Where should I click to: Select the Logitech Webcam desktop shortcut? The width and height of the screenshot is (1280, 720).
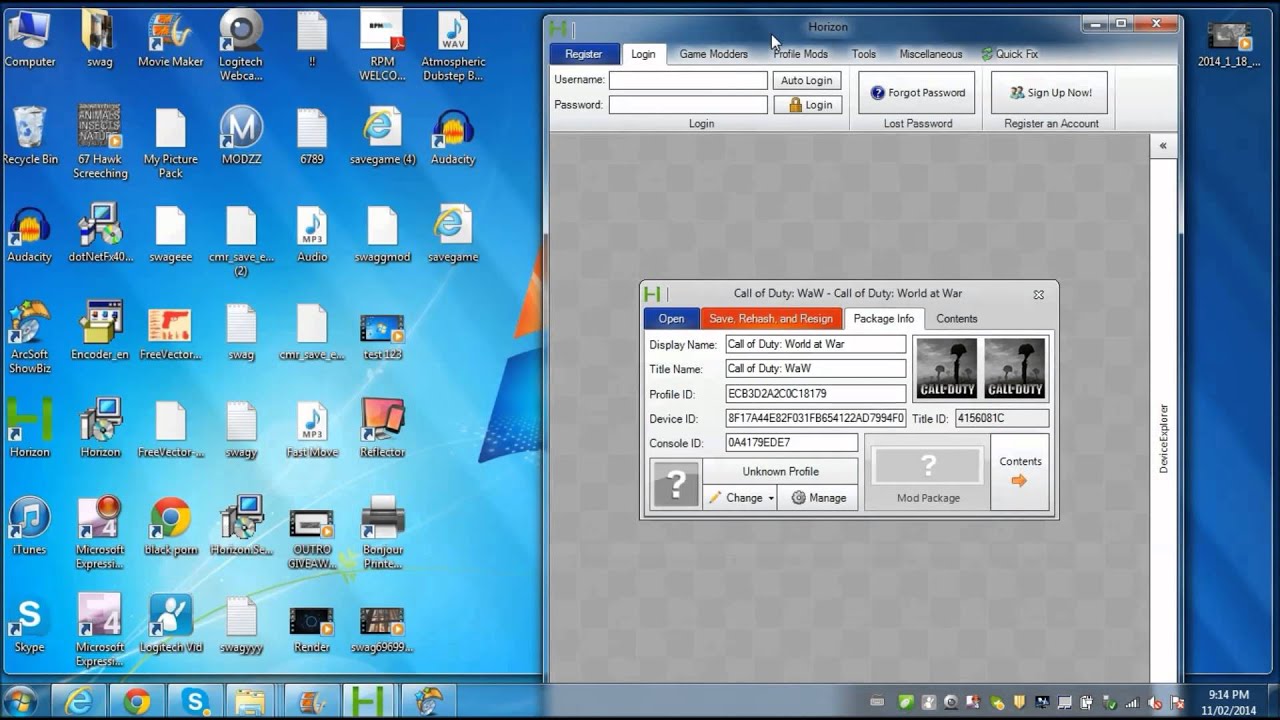click(x=241, y=45)
